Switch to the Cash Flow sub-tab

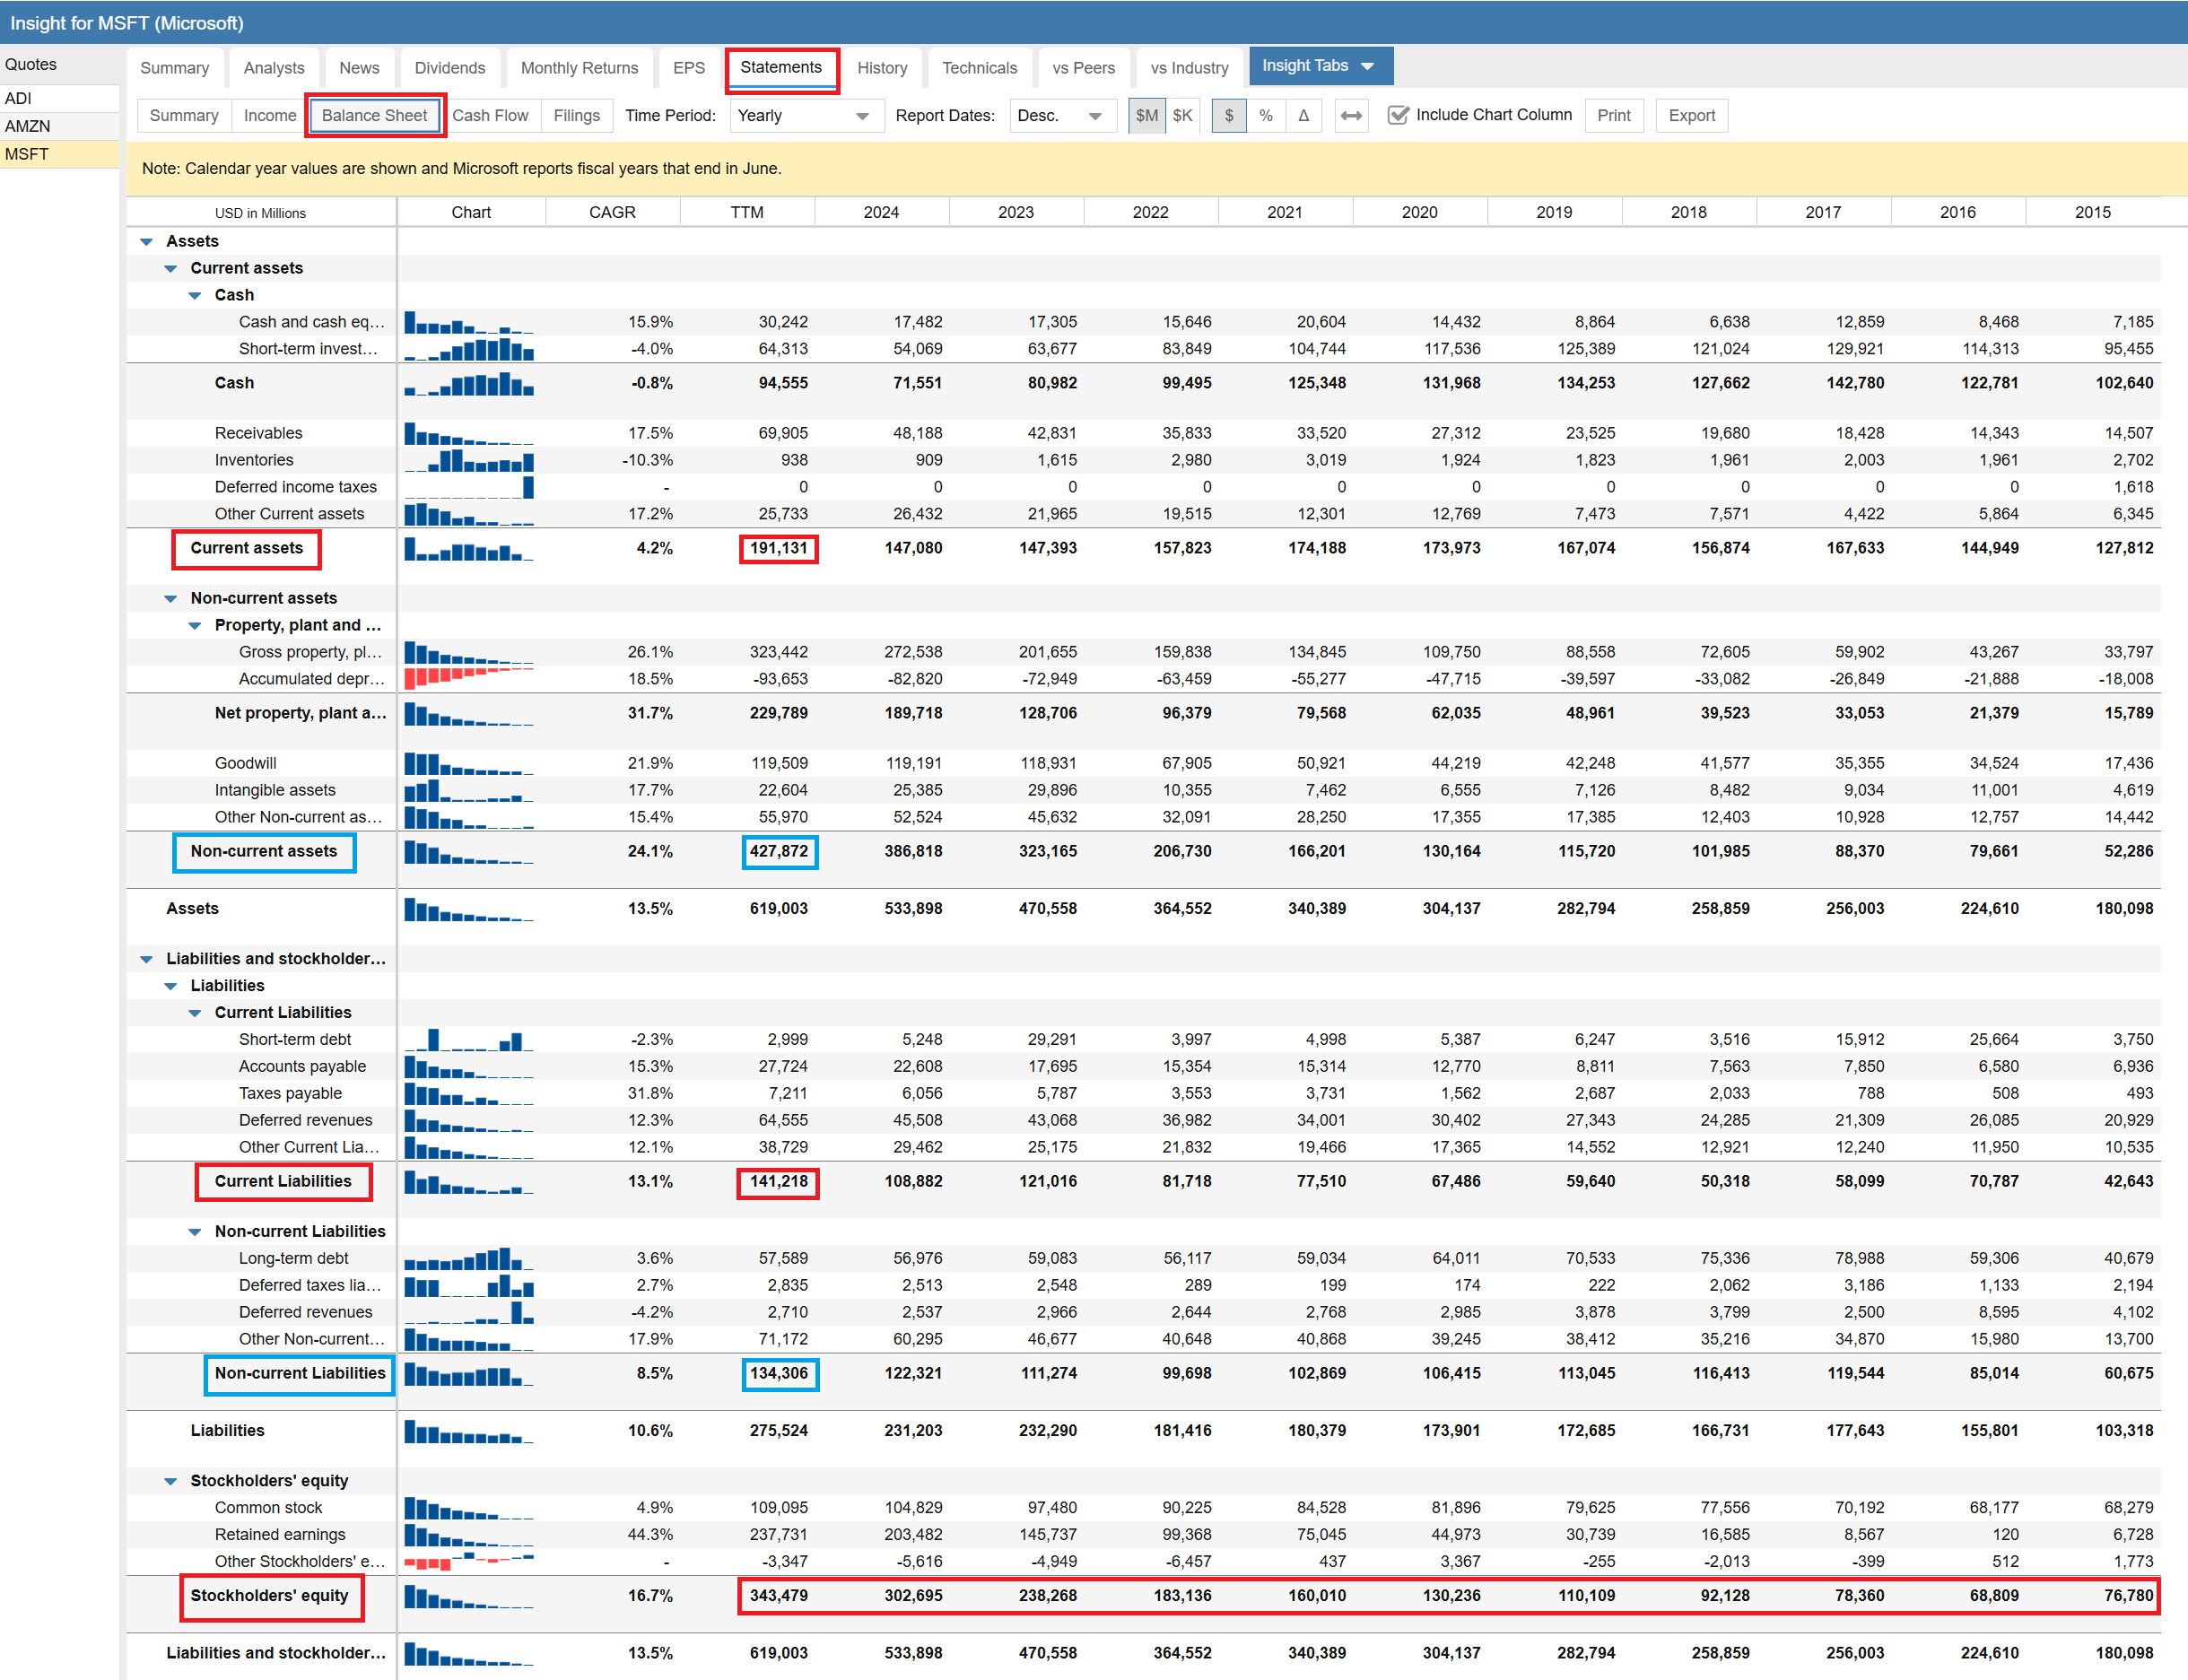click(490, 116)
